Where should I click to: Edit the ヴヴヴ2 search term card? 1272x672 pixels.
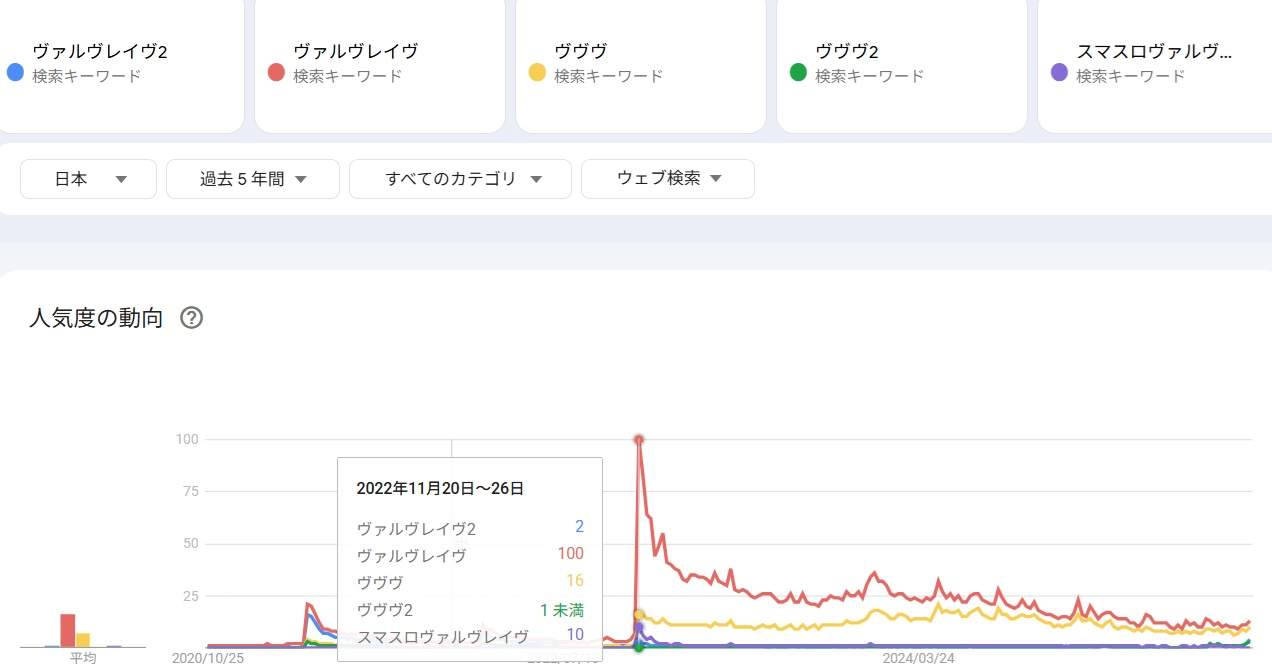tap(900, 62)
